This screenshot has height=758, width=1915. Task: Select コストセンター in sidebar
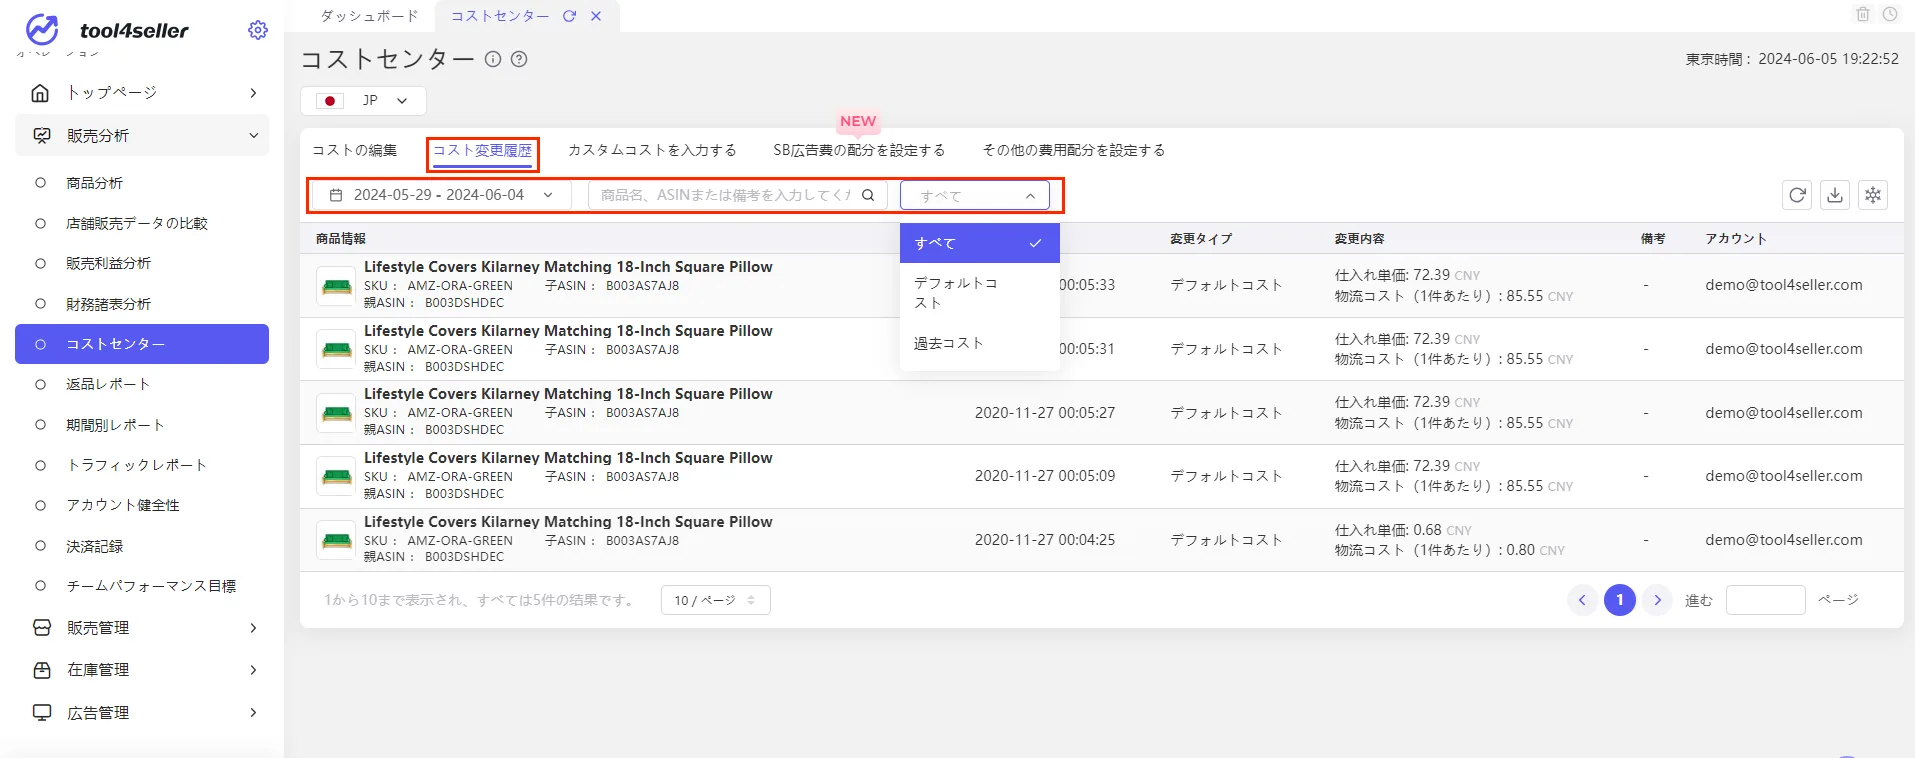coord(142,344)
